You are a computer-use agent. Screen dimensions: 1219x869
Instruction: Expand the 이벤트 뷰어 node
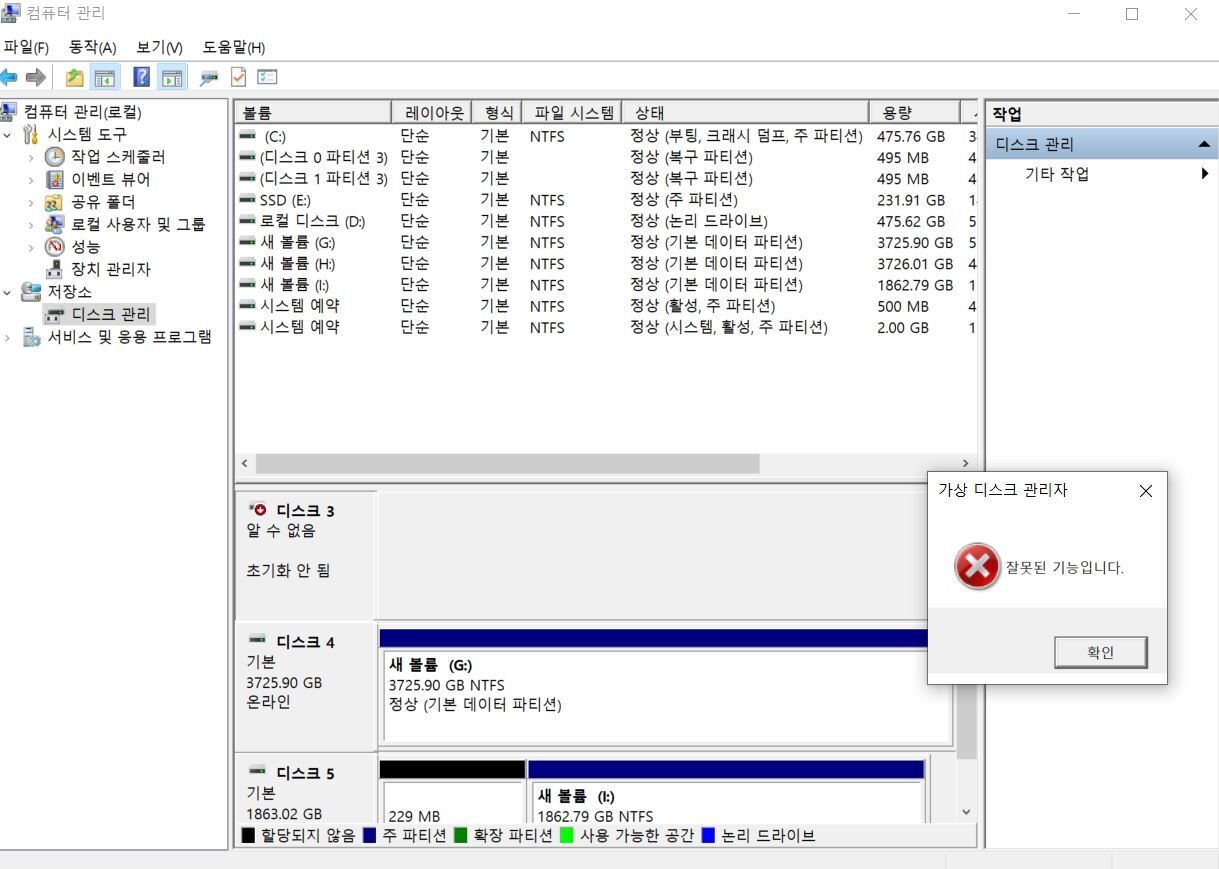(31, 179)
